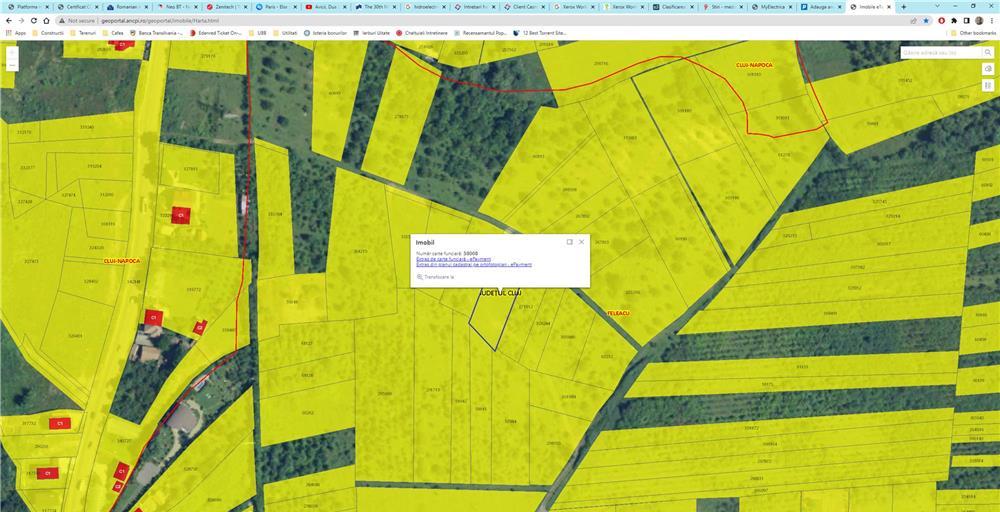Viewport: 1000px width, 512px height.
Task: Open 'Extras de carte funciară' link
Action: pyautogui.click(x=453, y=259)
